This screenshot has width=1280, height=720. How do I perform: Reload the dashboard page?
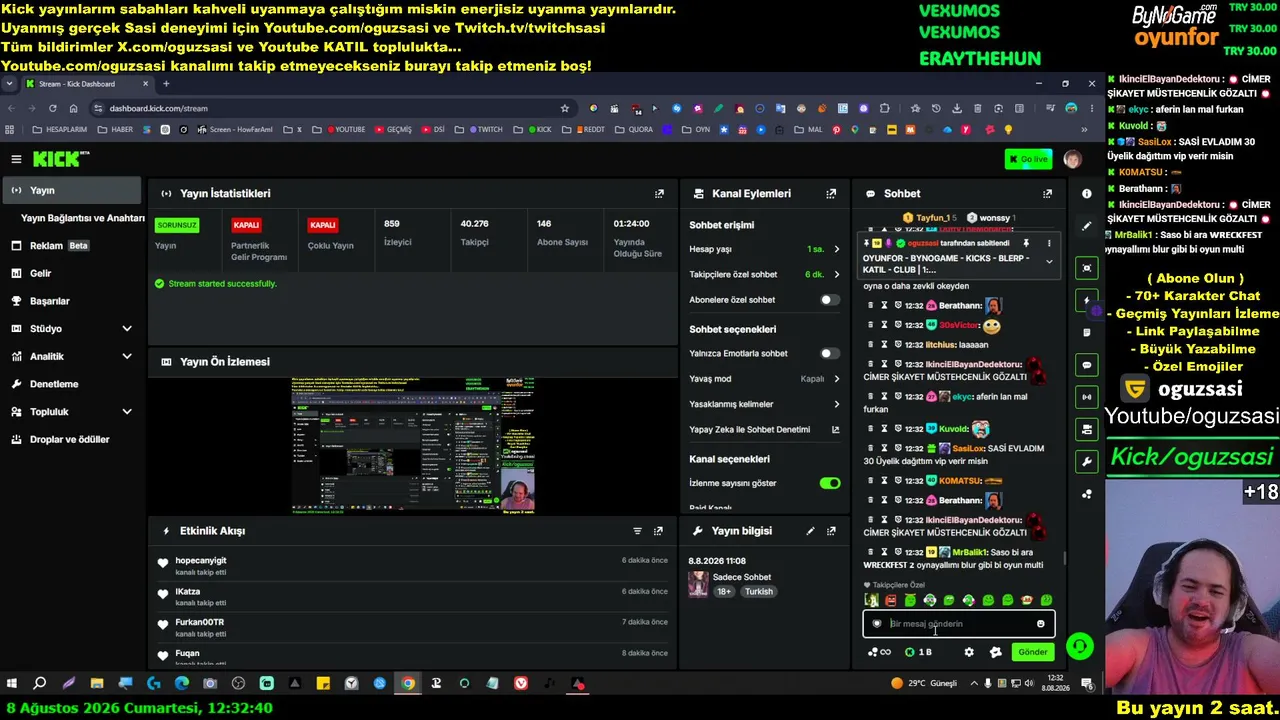coord(52,108)
